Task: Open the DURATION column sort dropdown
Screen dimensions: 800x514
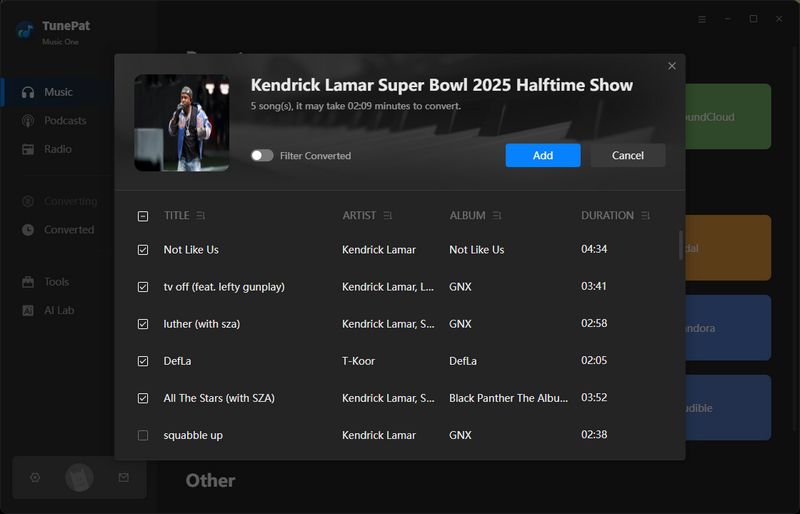Action: click(646, 216)
